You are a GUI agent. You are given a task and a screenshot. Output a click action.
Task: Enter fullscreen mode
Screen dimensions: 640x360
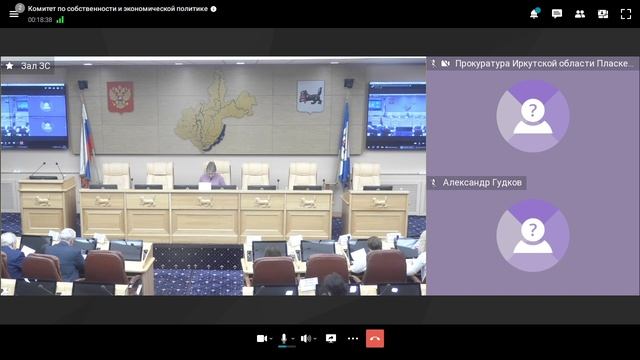(626, 14)
